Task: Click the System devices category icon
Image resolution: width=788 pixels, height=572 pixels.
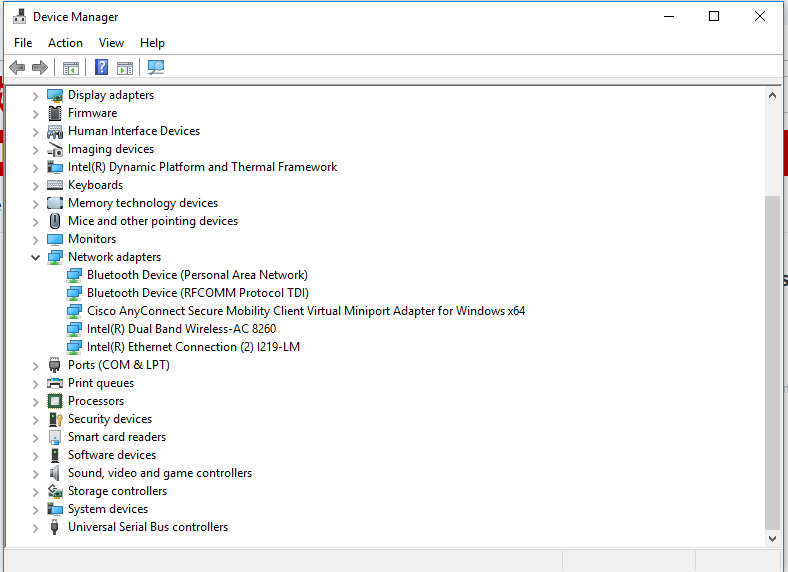Action: click(55, 509)
